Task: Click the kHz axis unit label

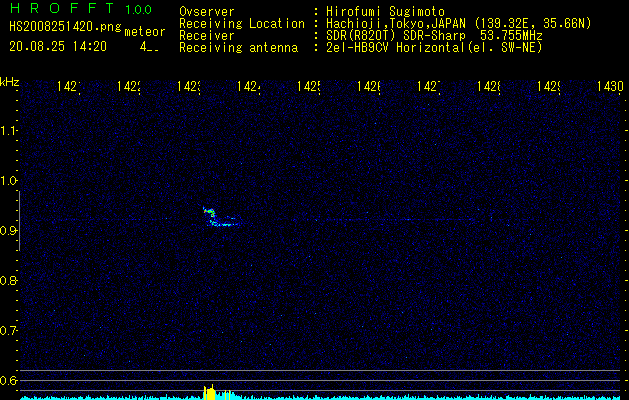Action: pyautogui.click(x=9, y=83)
